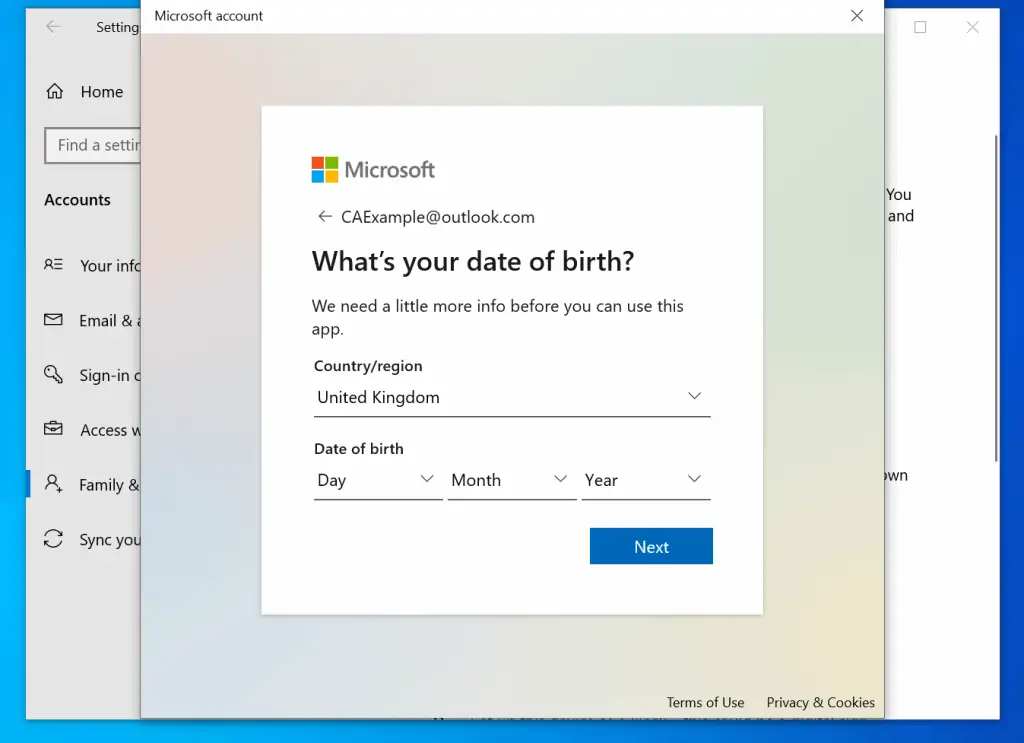Screen dimensions: 1024x743
Task: Open the Privacy & Cookies link
Action: pos(820,702)
